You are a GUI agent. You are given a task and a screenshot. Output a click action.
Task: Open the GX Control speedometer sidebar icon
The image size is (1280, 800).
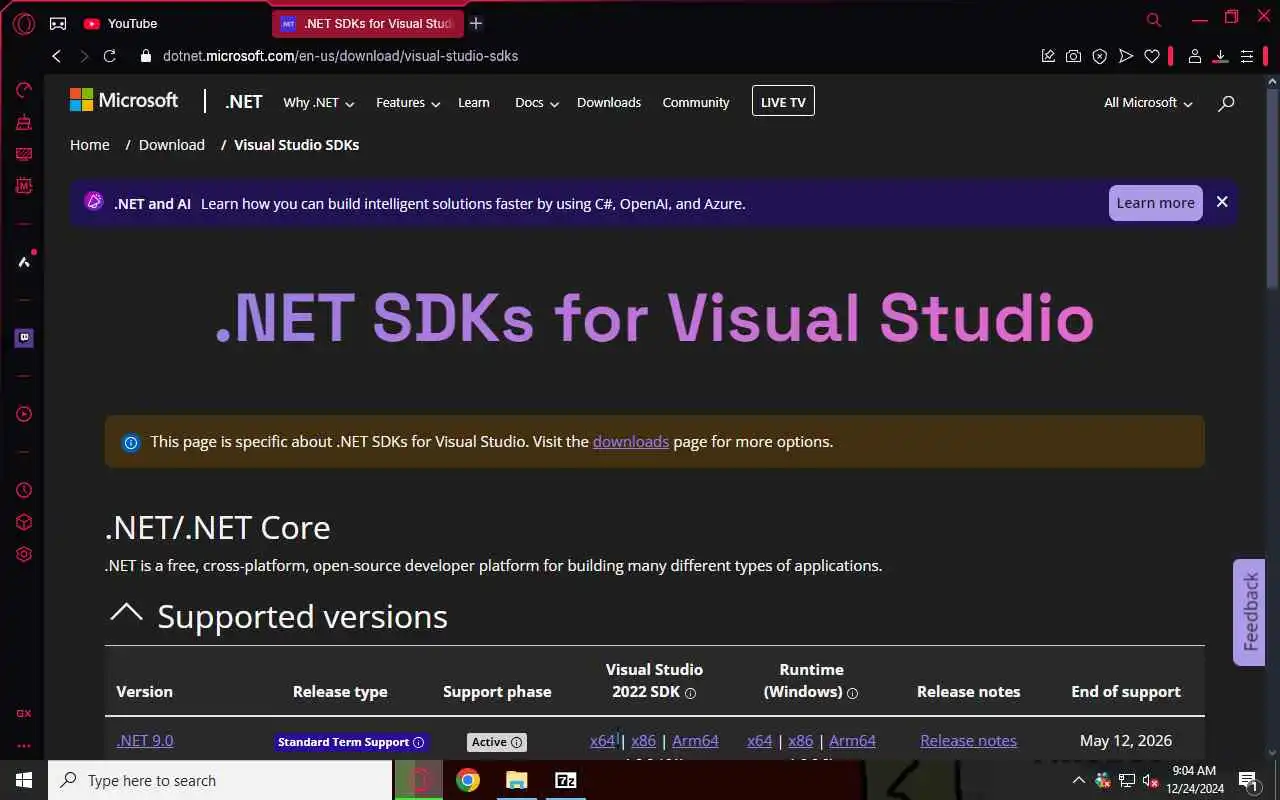click(24, 90)
